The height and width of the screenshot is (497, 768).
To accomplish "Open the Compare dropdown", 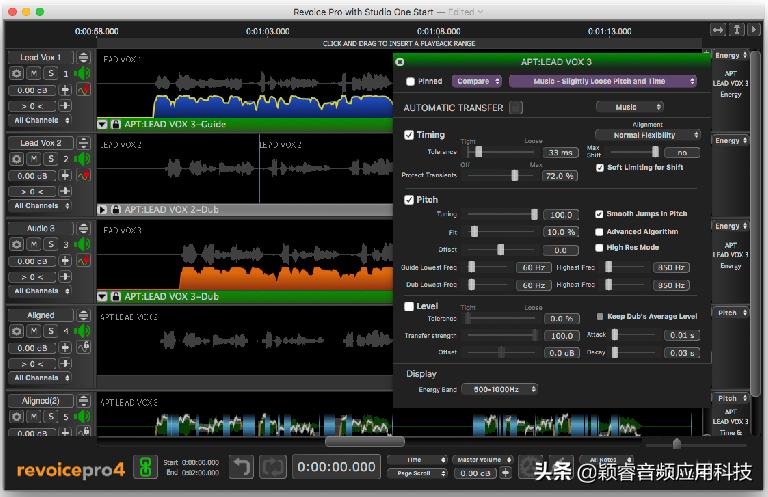I will 476,82.
